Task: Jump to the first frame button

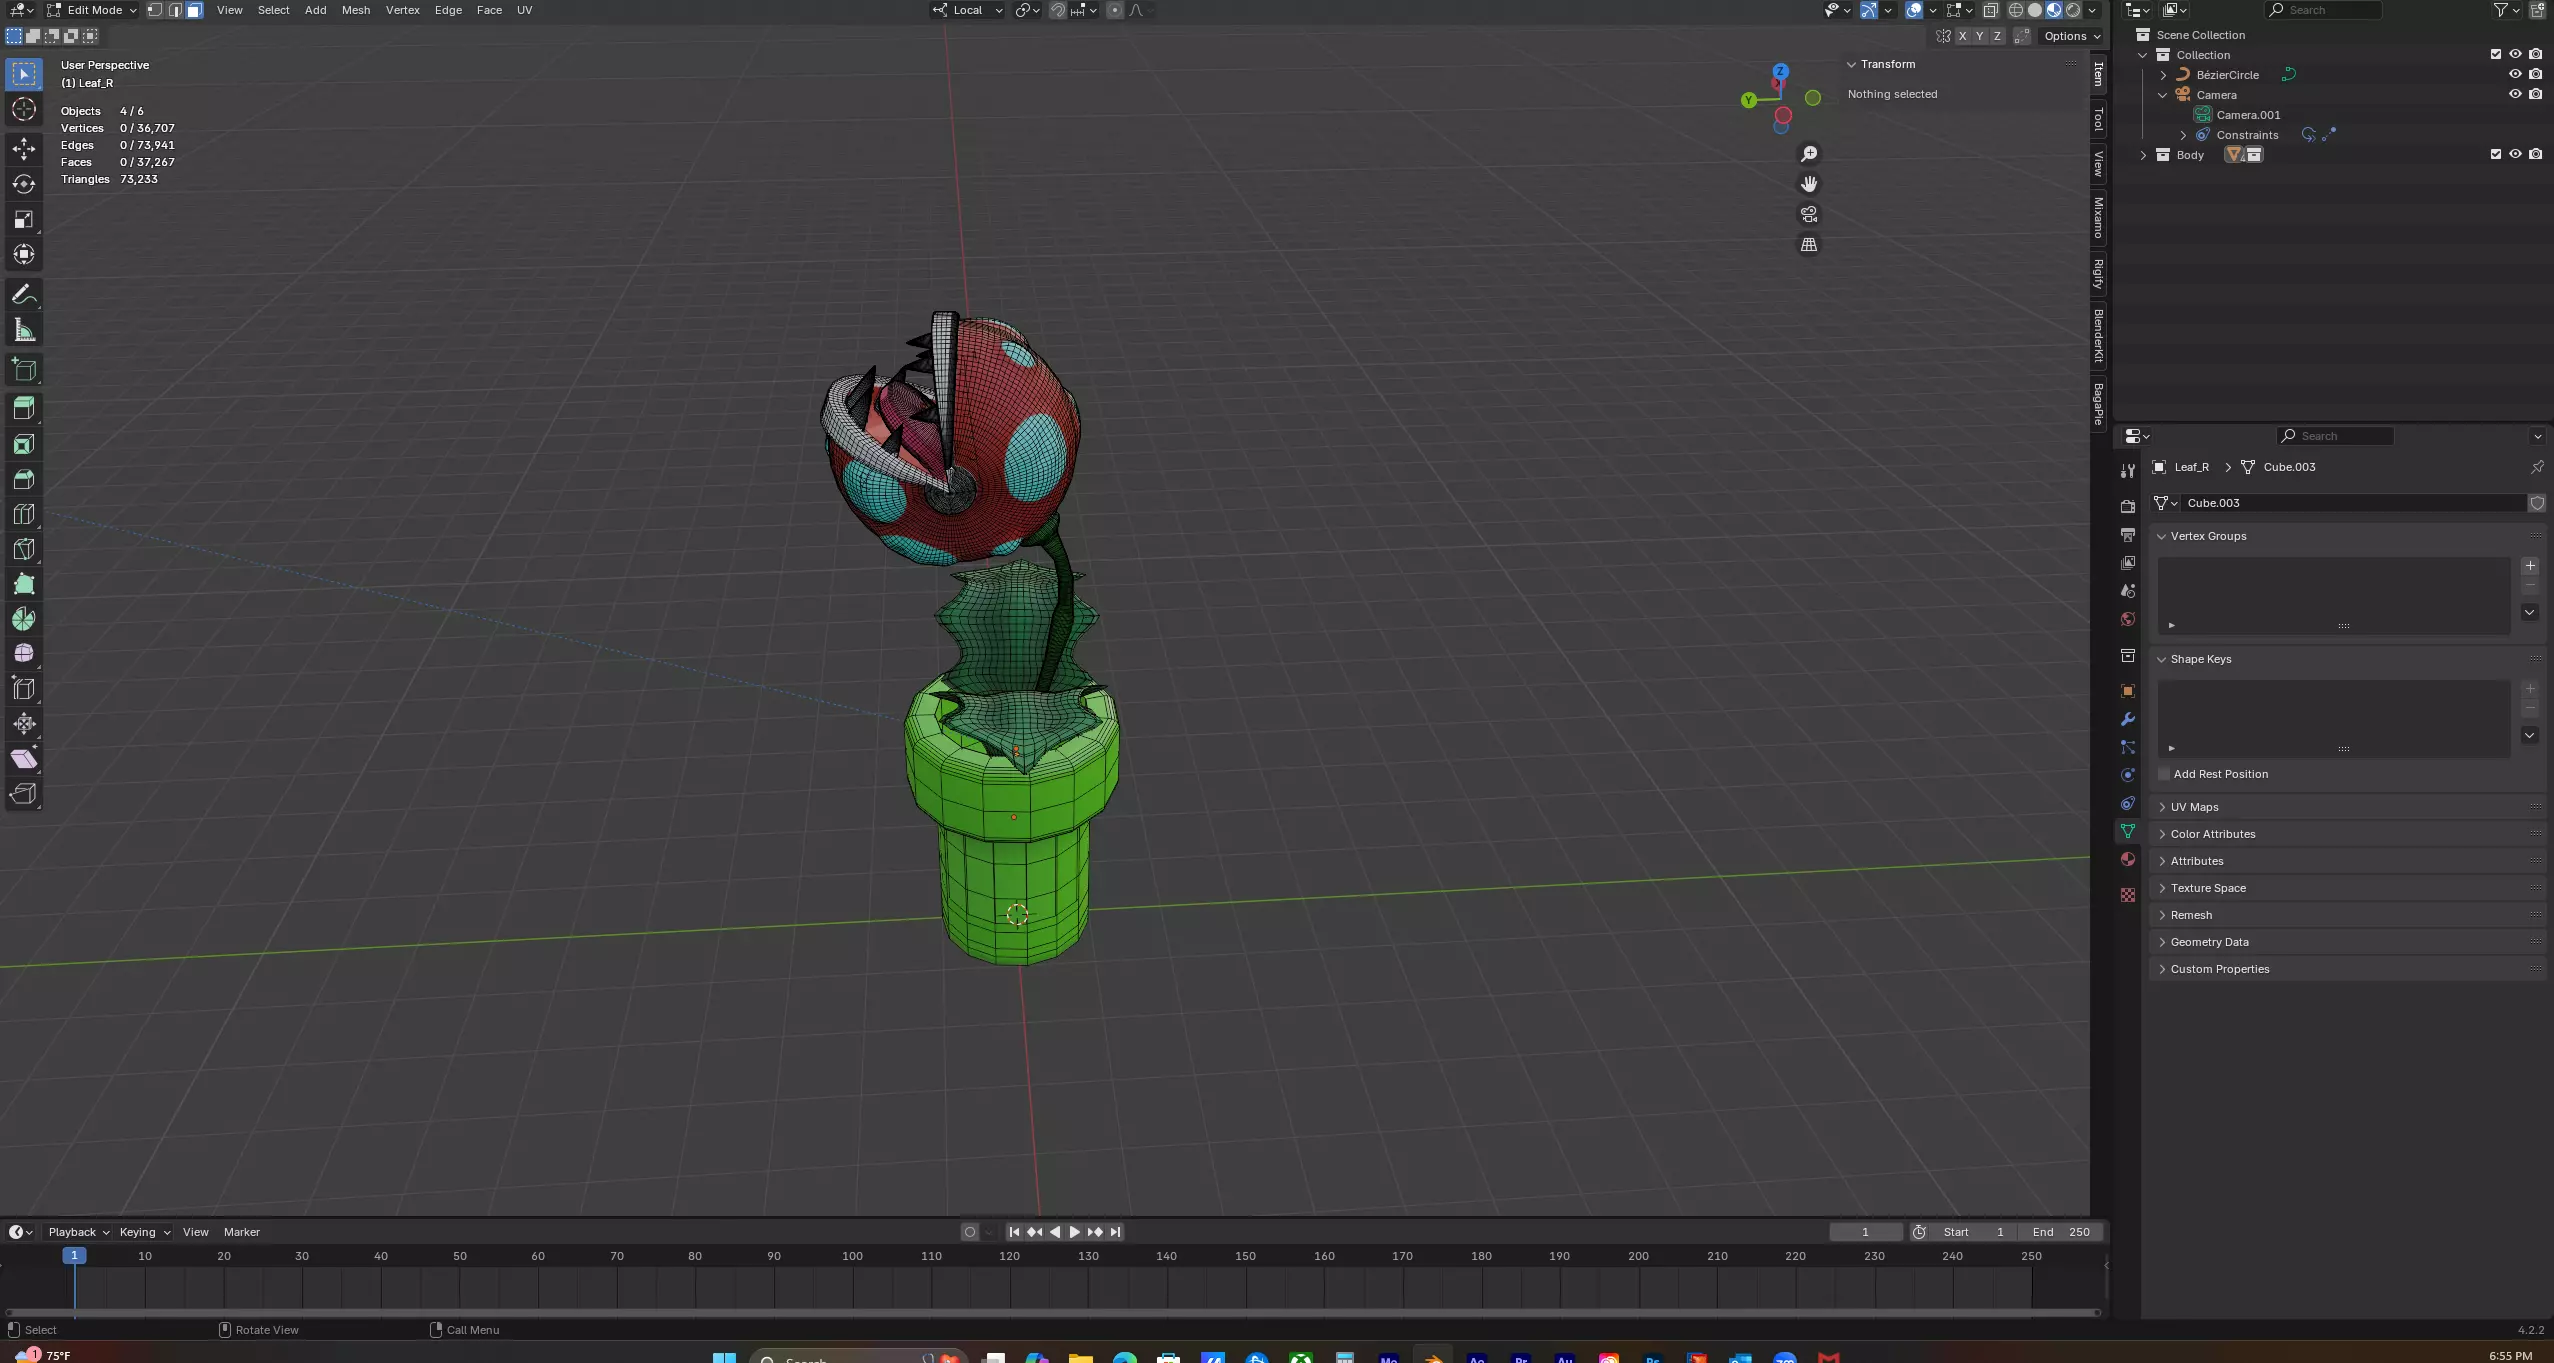Action: pyautogui.click(x=1014, y=1232)
